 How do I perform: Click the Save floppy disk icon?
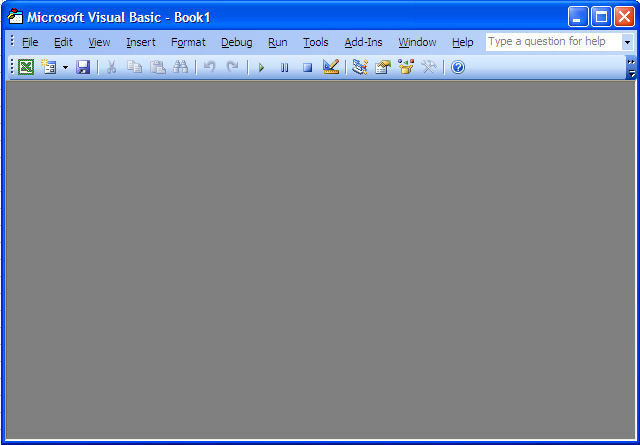pyautogui.click(x=83, y=67)
